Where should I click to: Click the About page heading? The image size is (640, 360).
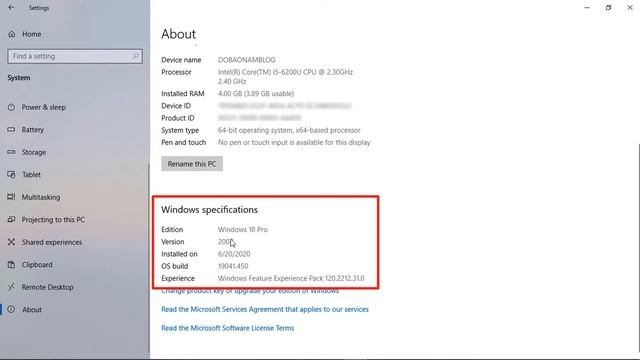[178, 34]
